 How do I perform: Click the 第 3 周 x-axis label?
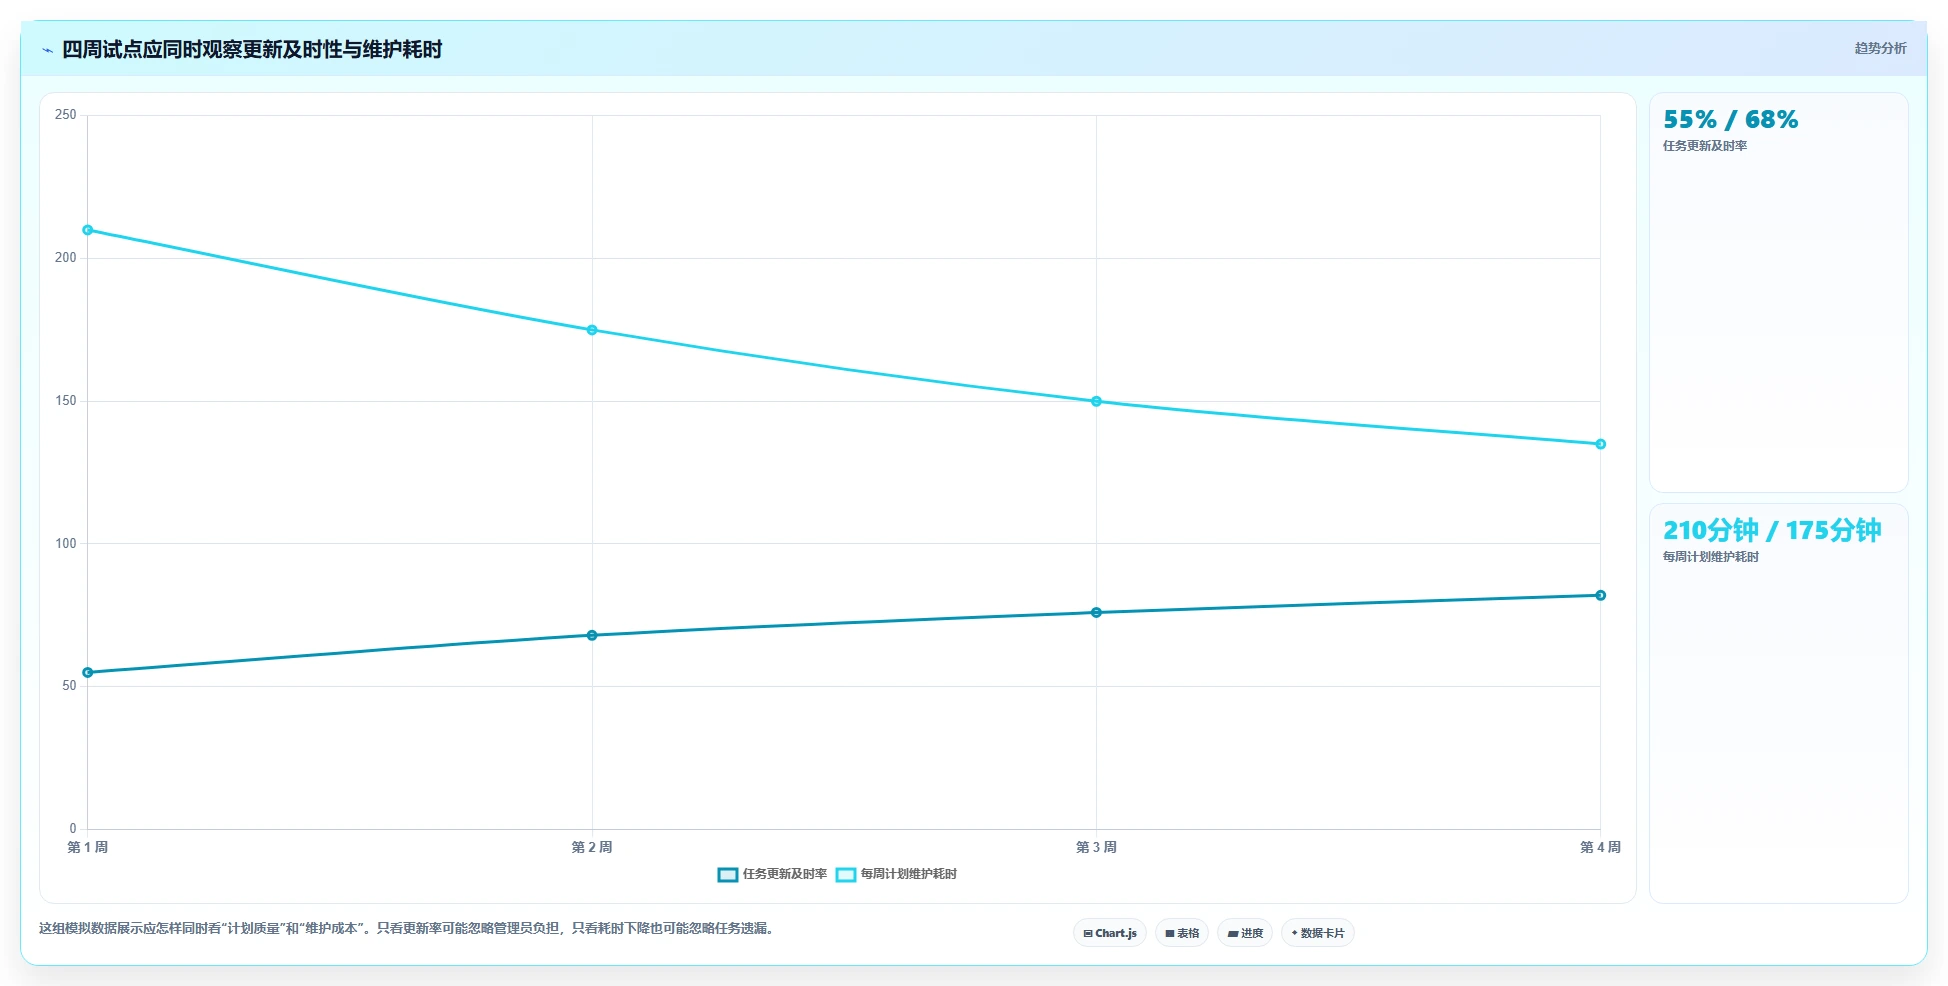tap(1096, 847)
